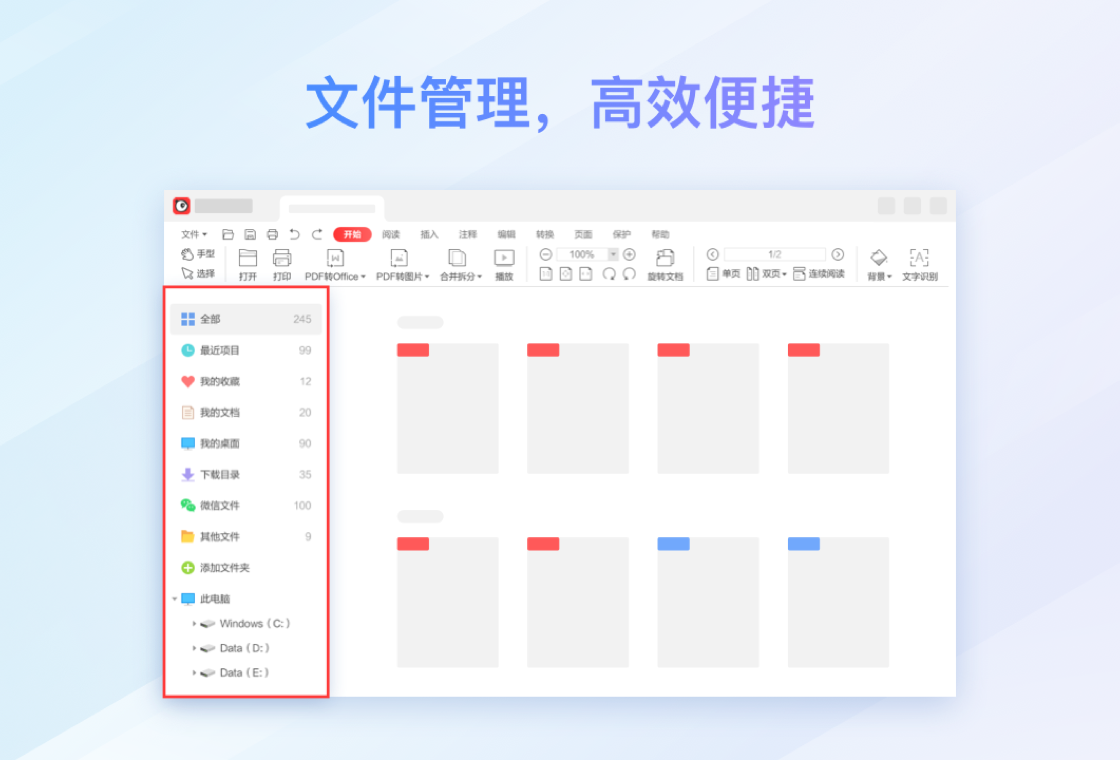This screenshot has height=760, width=1120.
Task: Redo the last action
Action: point(317,234)
